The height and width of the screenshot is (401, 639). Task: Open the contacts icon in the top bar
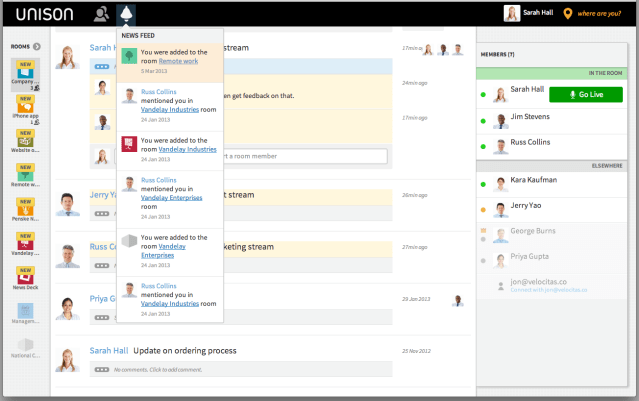click(101, 14)
